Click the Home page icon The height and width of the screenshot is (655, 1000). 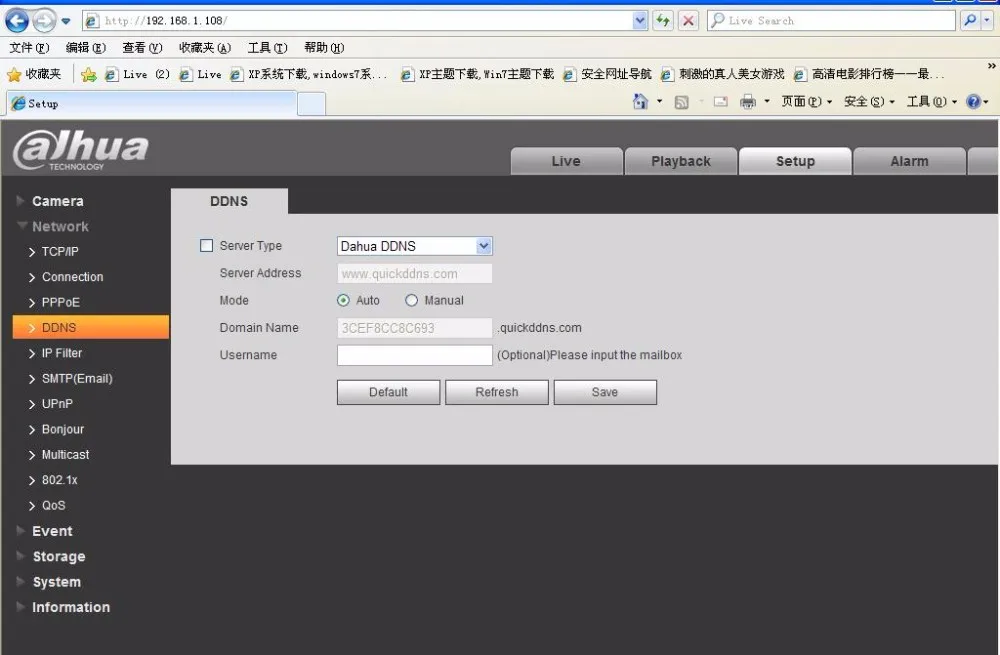[640, 101]
